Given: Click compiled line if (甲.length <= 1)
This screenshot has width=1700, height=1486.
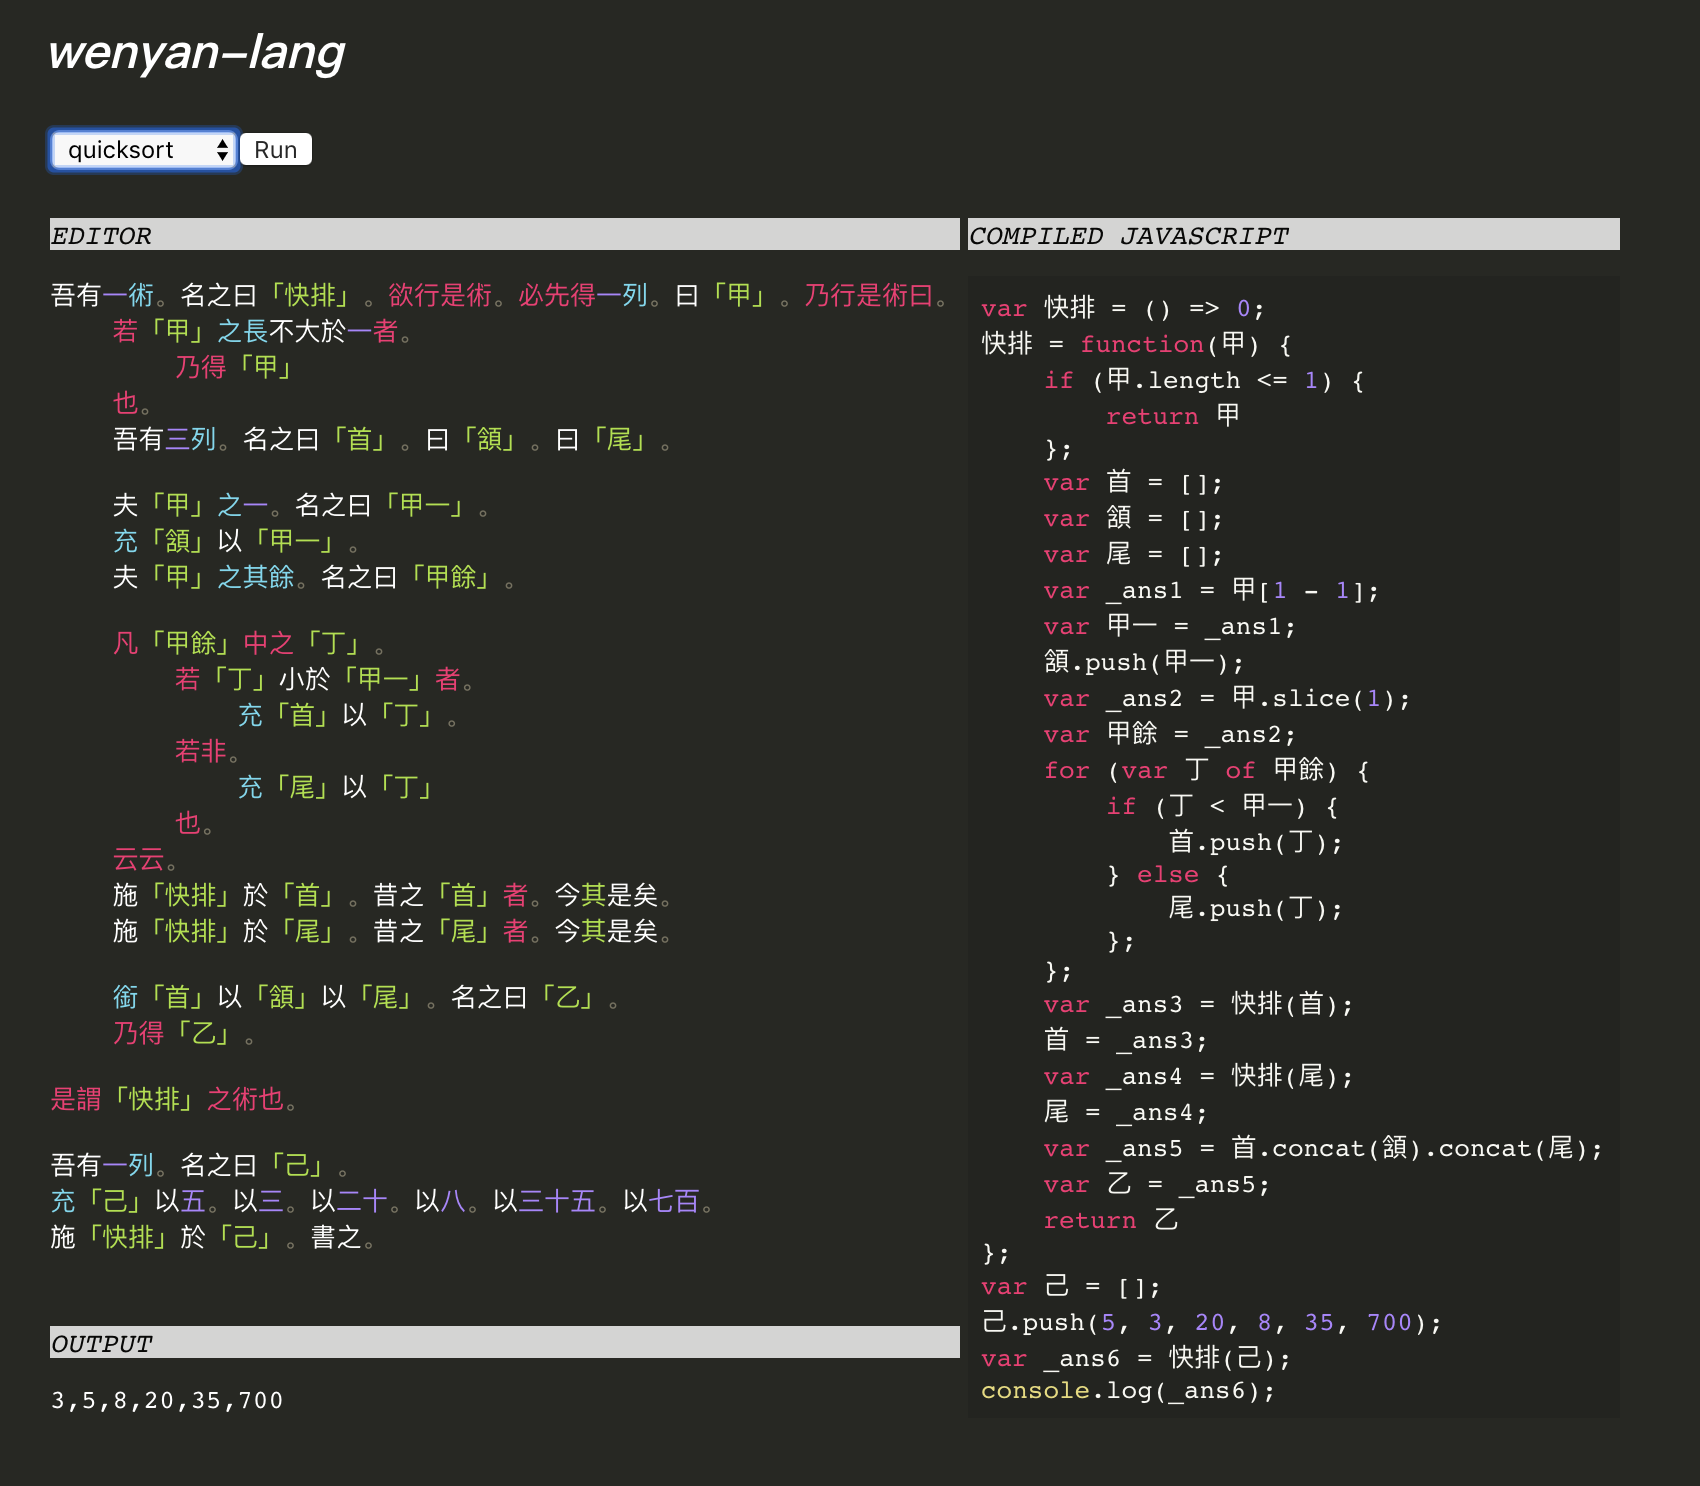Looking at the screenshot, I should pyautogui.click(x=1203, y=380).
